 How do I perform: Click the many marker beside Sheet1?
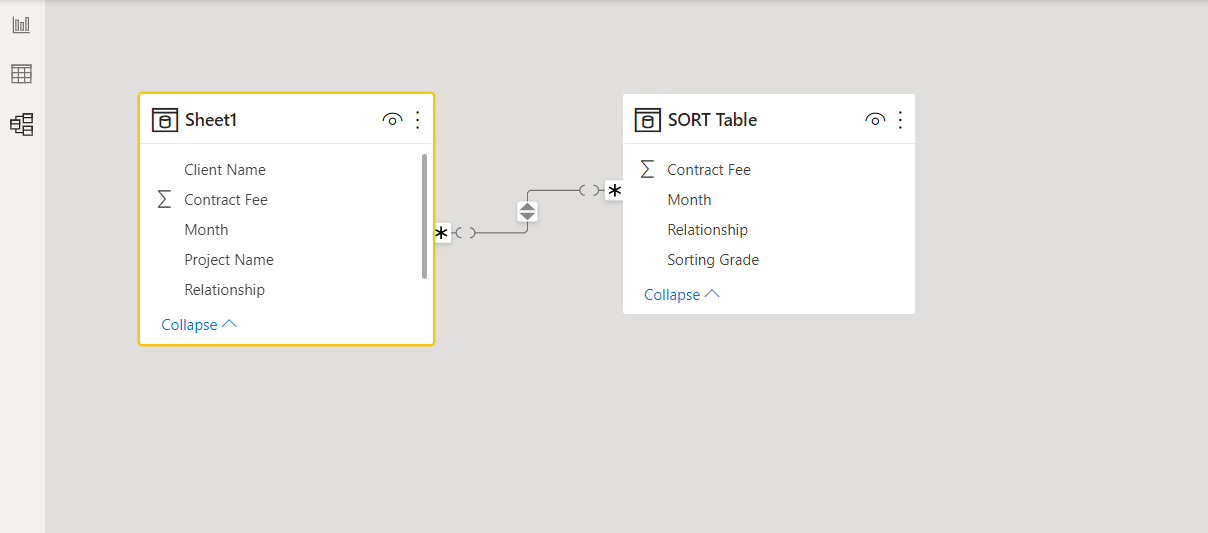pyautogui.click(x=442, y=233)
